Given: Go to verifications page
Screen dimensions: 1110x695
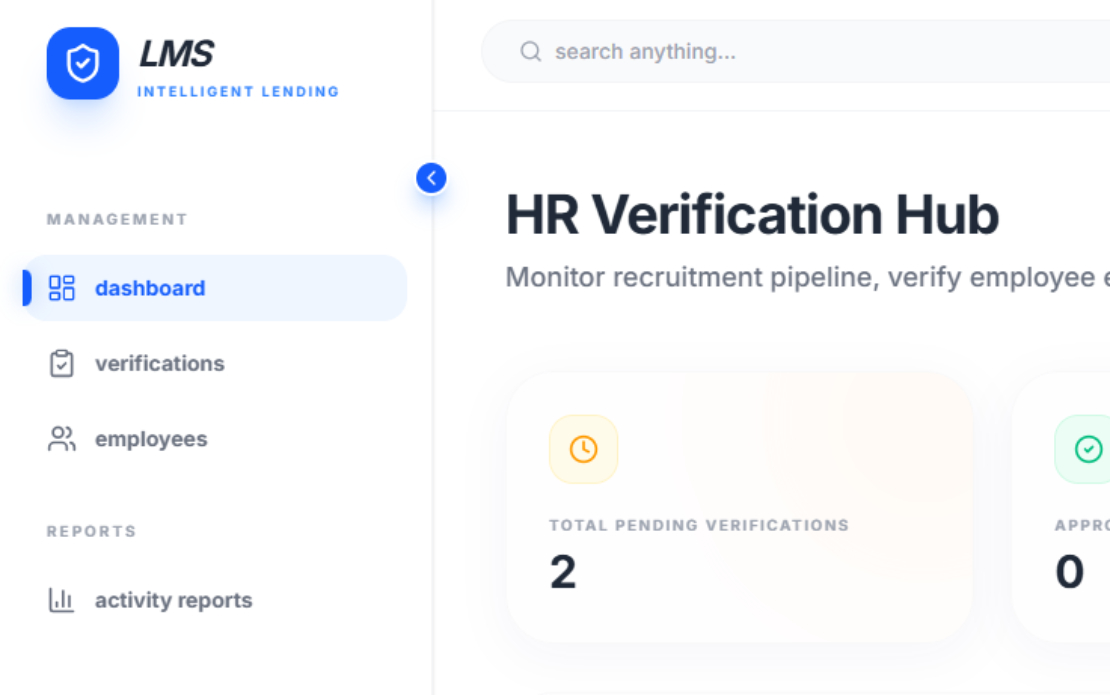Looking at the screenshot, I should [215, 364].
